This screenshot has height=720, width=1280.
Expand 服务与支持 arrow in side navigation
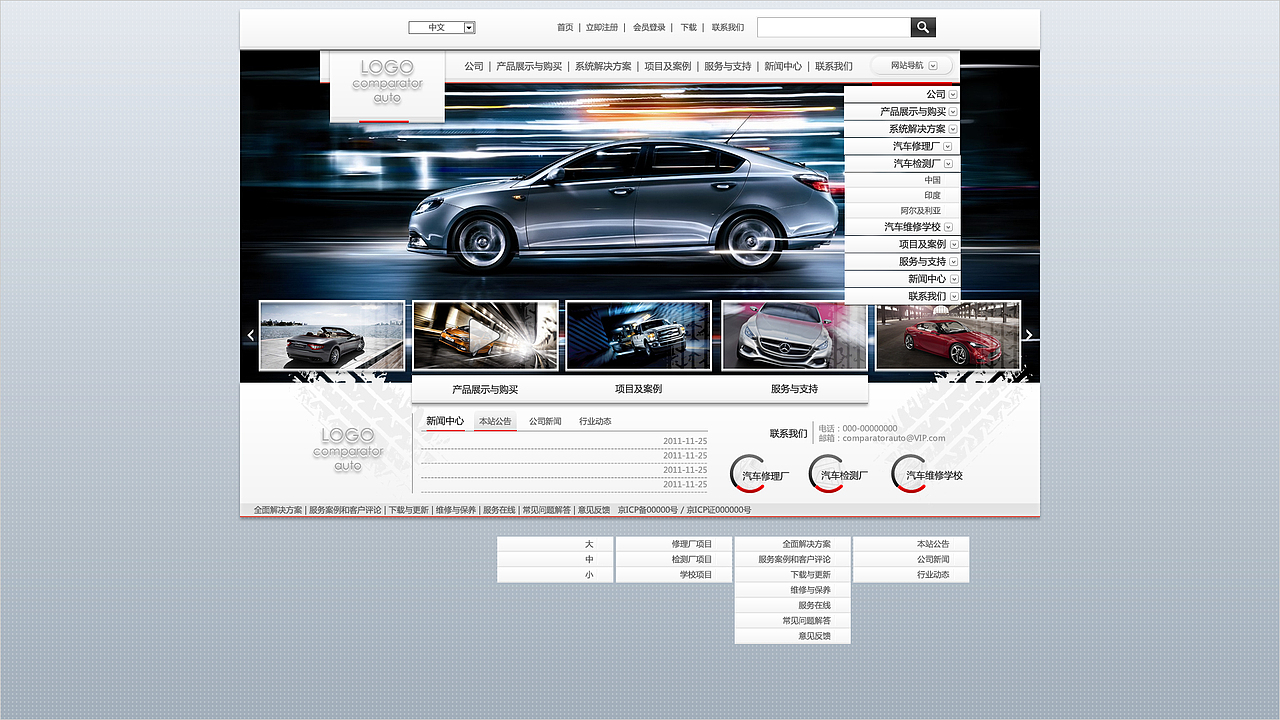[954, 262]
